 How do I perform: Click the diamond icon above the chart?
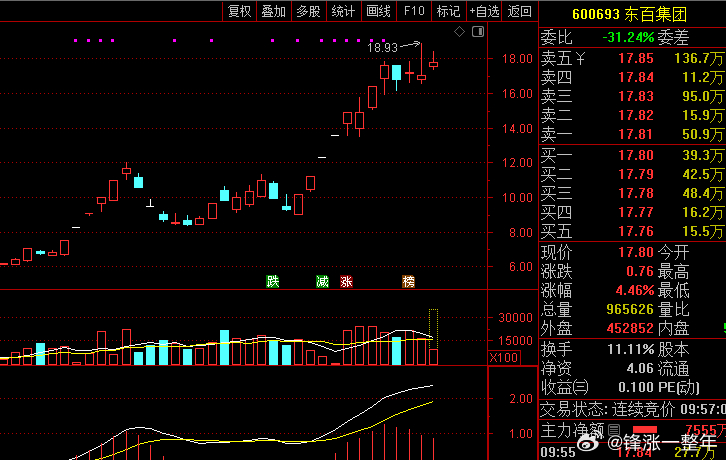click(x=459, y=32)
